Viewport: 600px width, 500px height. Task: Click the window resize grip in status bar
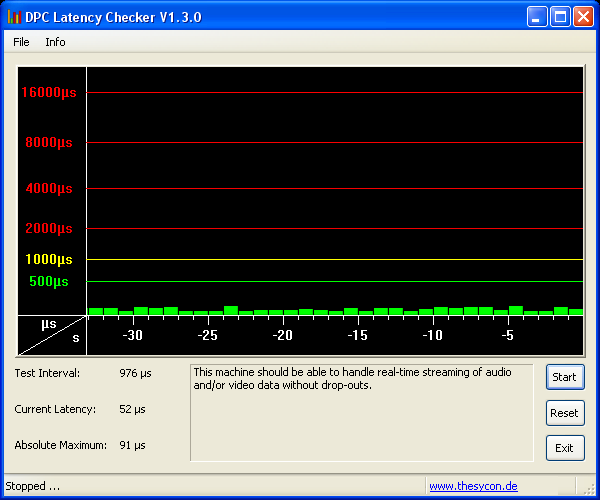tap(589, 489)
